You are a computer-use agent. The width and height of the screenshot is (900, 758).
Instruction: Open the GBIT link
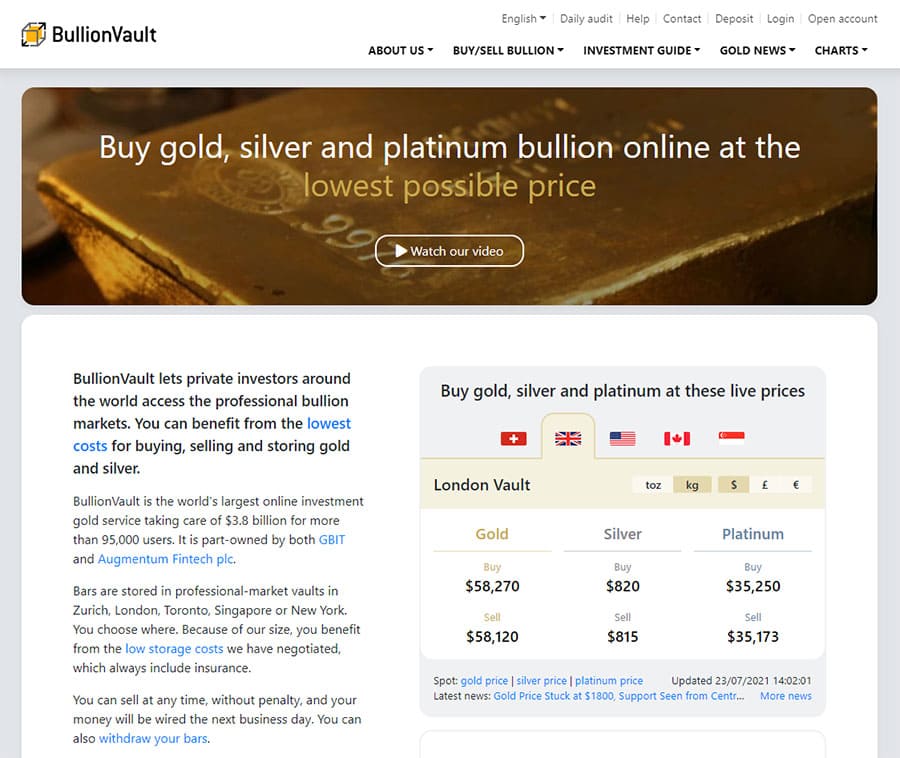(332, 540)
